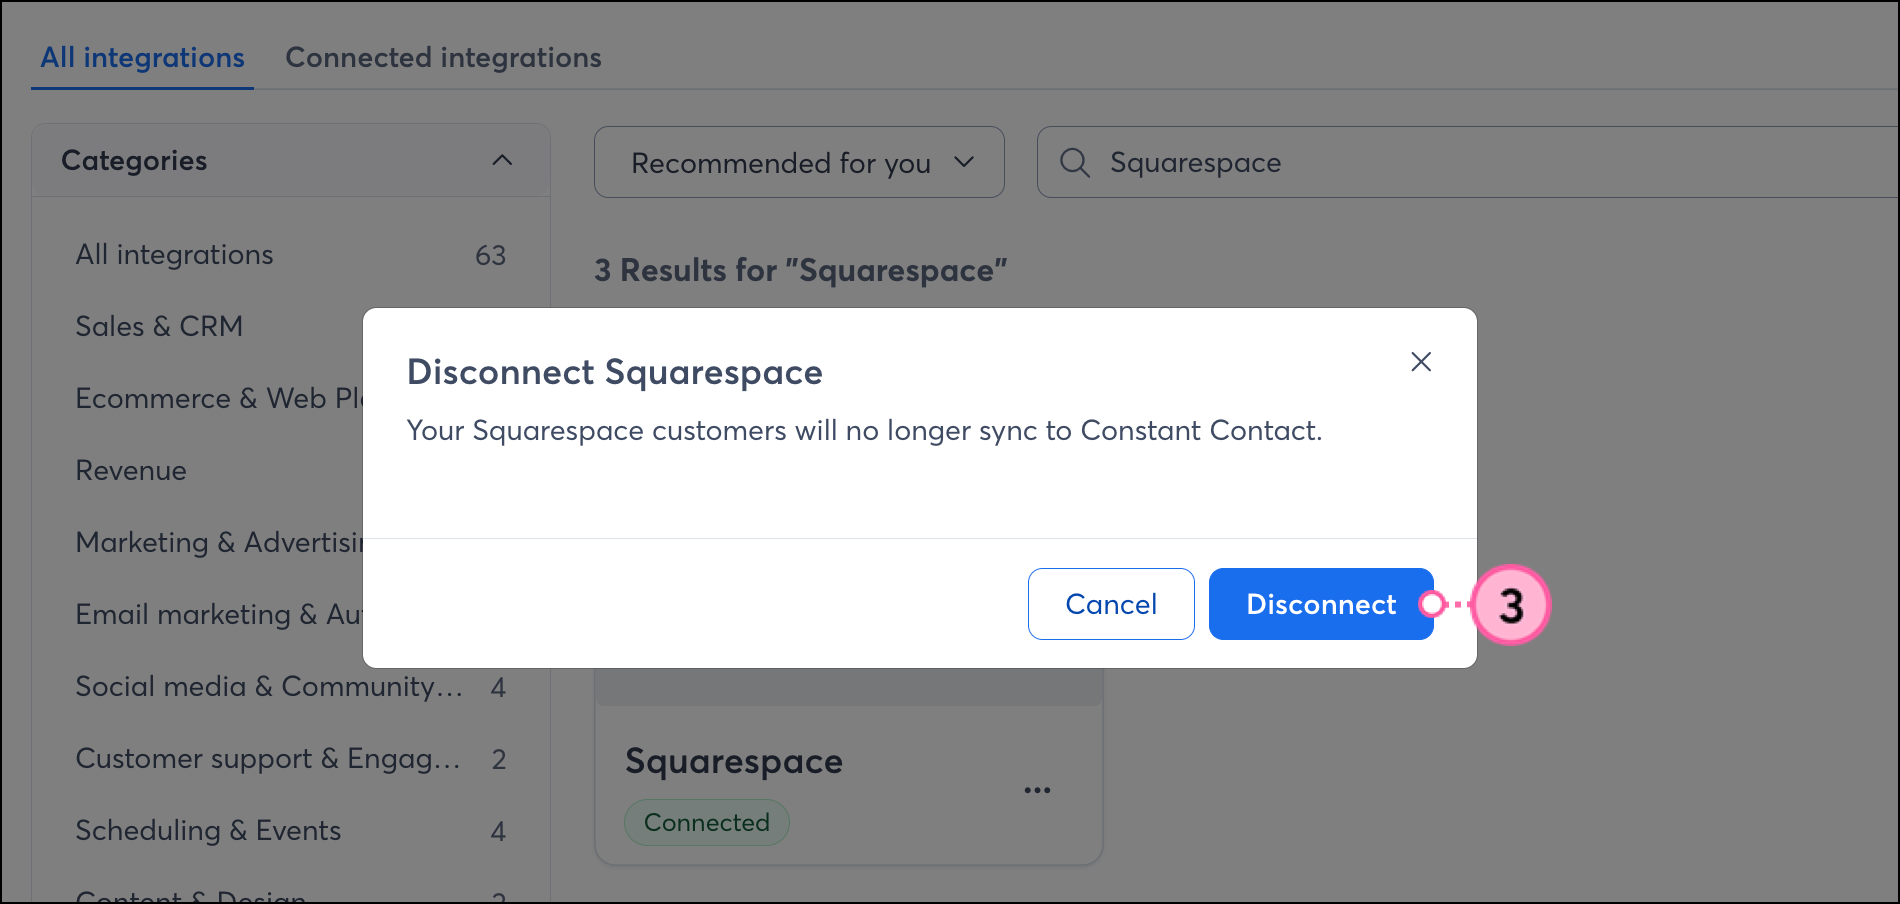Select All integrations category with 63 items
This screenshot has width=1900, height=904.
click(175, 255)
